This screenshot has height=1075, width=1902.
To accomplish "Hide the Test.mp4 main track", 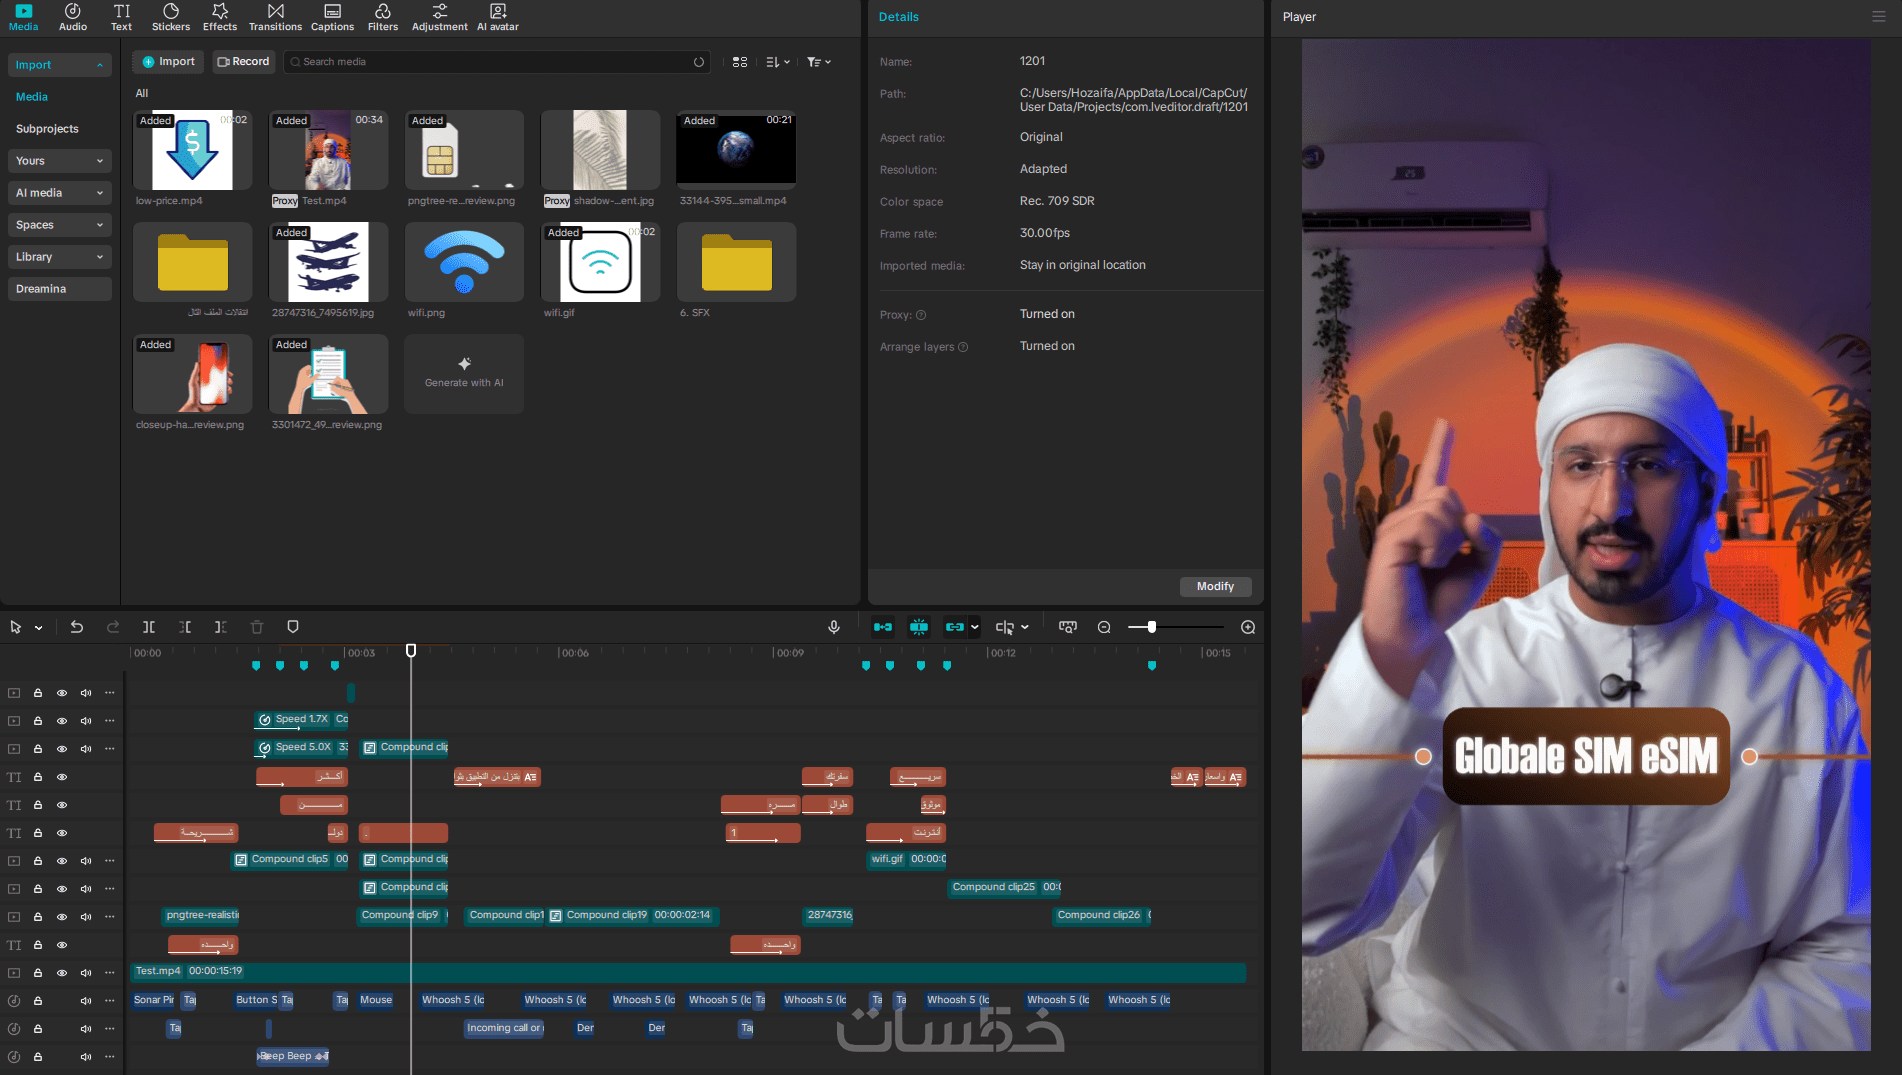I will [62, 973].
